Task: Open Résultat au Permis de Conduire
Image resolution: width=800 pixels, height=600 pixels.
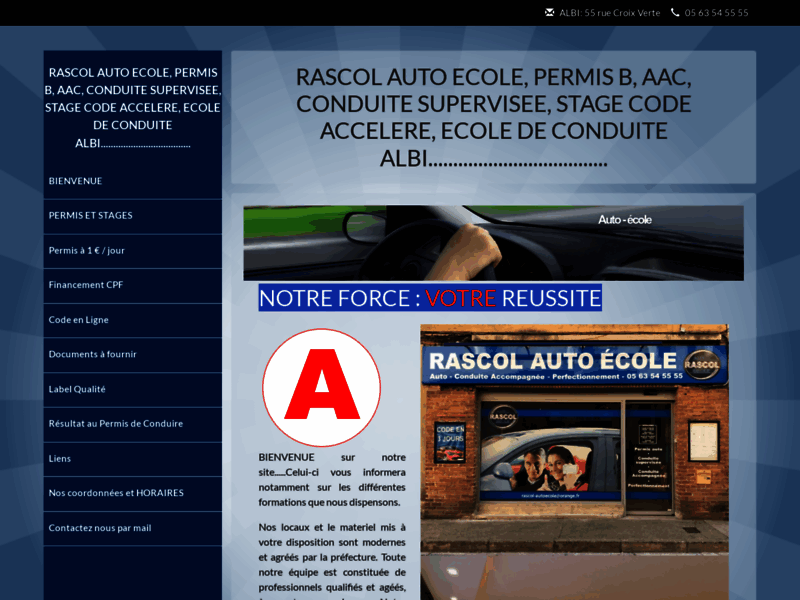Action: [x=133, y=424]
